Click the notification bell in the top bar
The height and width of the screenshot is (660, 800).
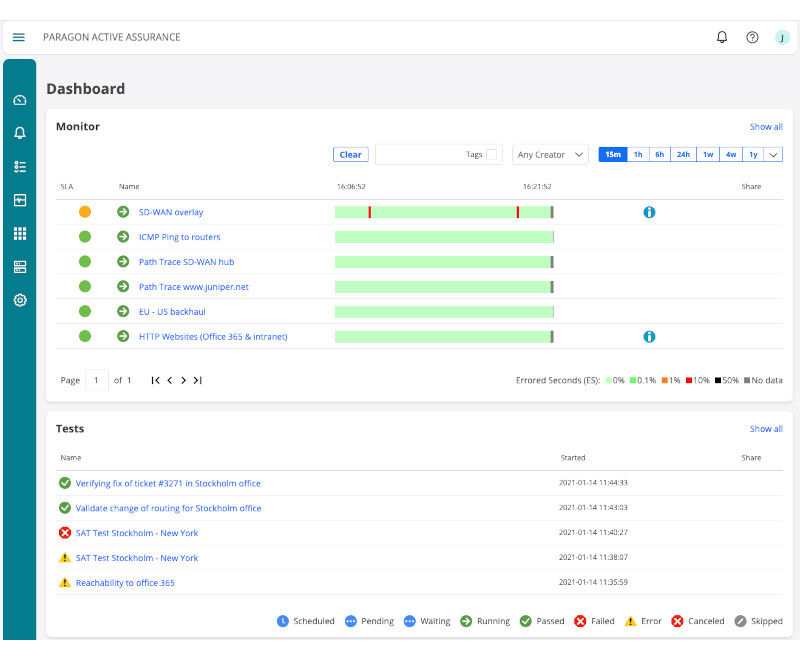[722, 37]
